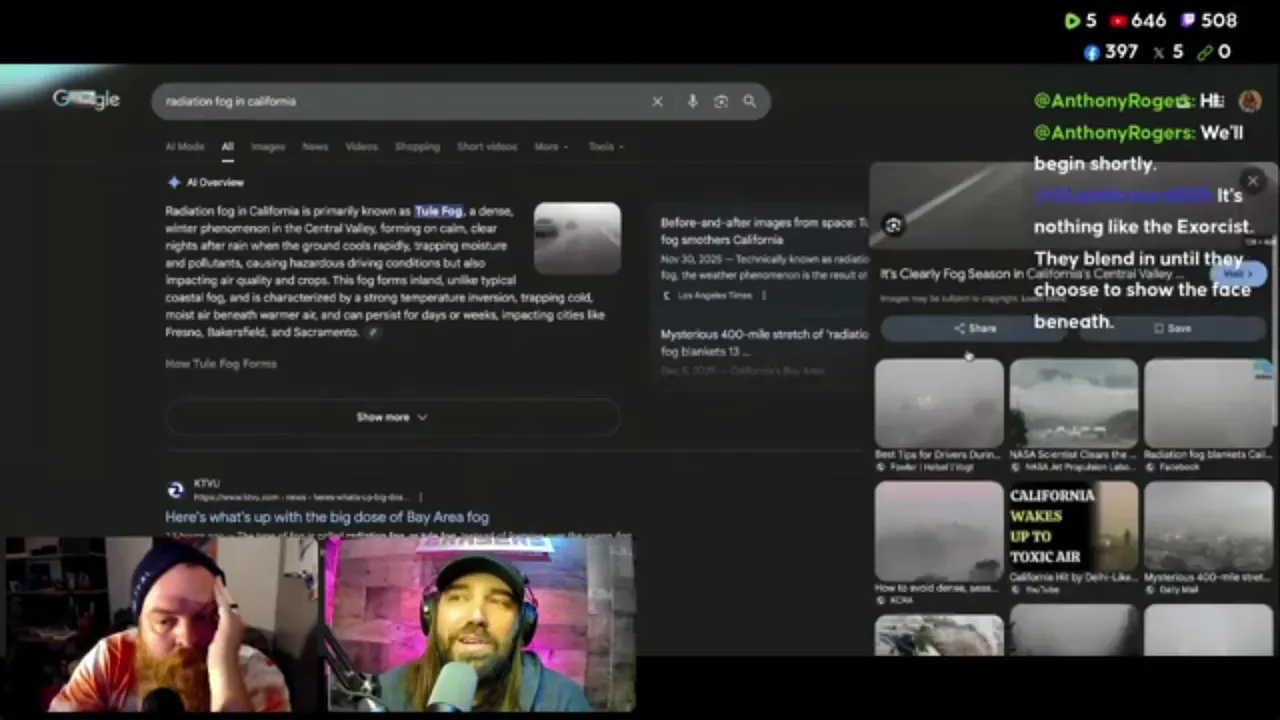Open 'Best Tips for Drivers' image thumbnail

tap(939, 404)
